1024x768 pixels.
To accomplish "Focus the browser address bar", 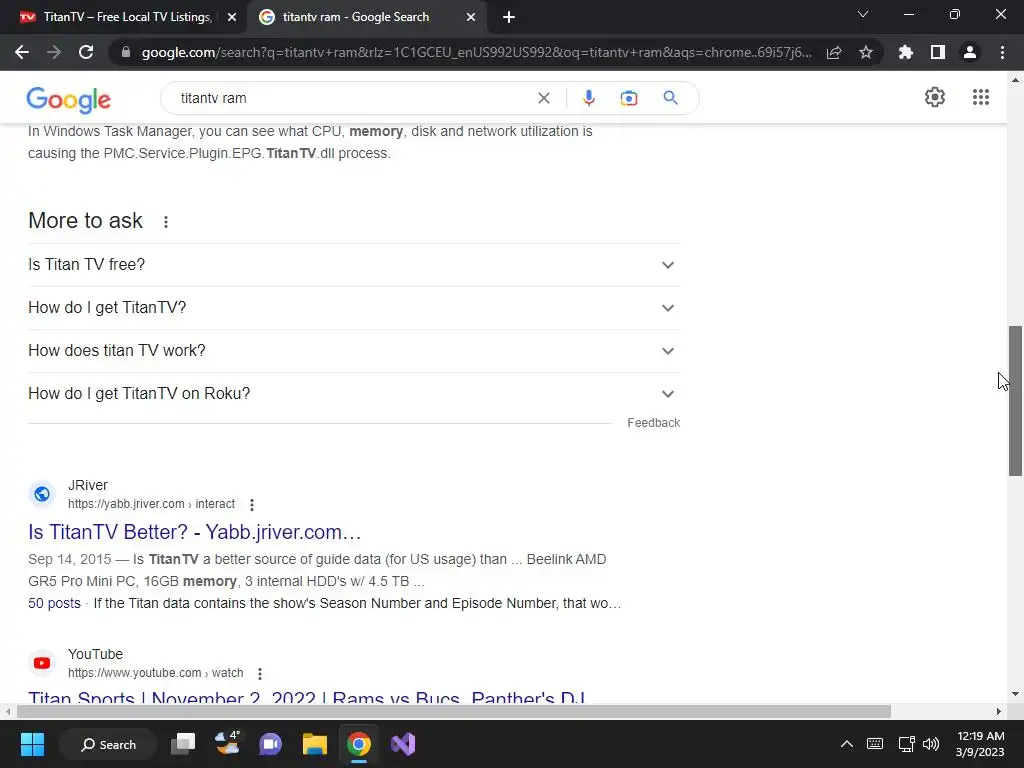I will pos(477,52).
